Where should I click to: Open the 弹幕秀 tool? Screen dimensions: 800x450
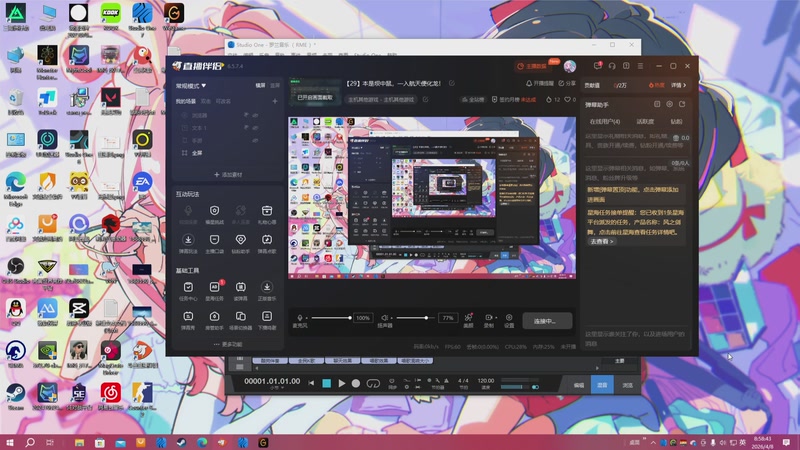tap(188, 320)
